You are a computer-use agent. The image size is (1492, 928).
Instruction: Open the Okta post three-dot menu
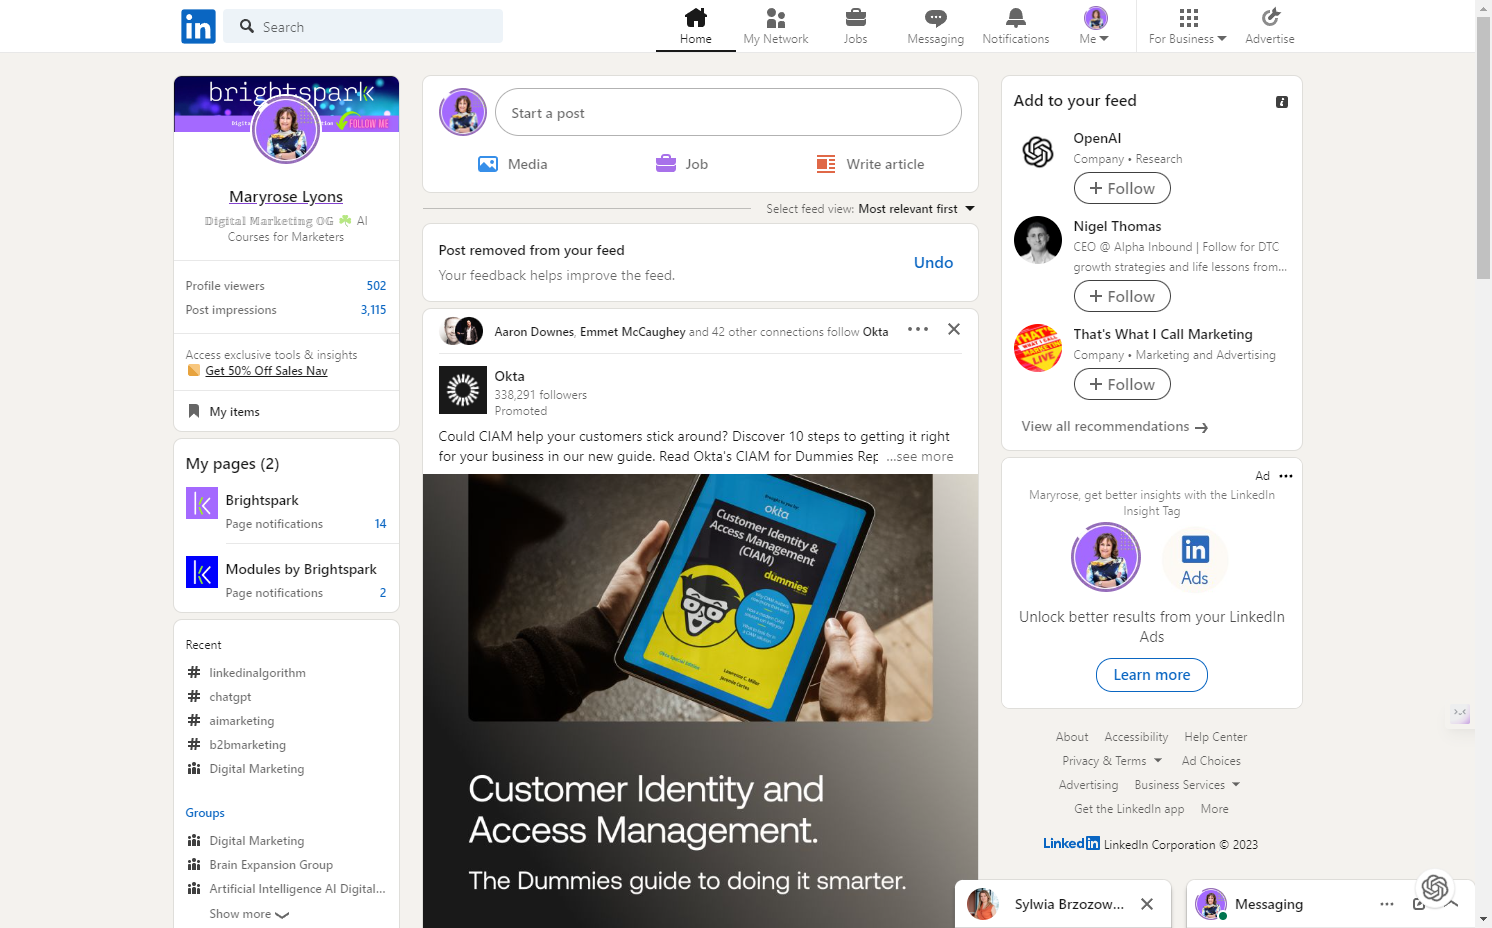click(918, 329)
